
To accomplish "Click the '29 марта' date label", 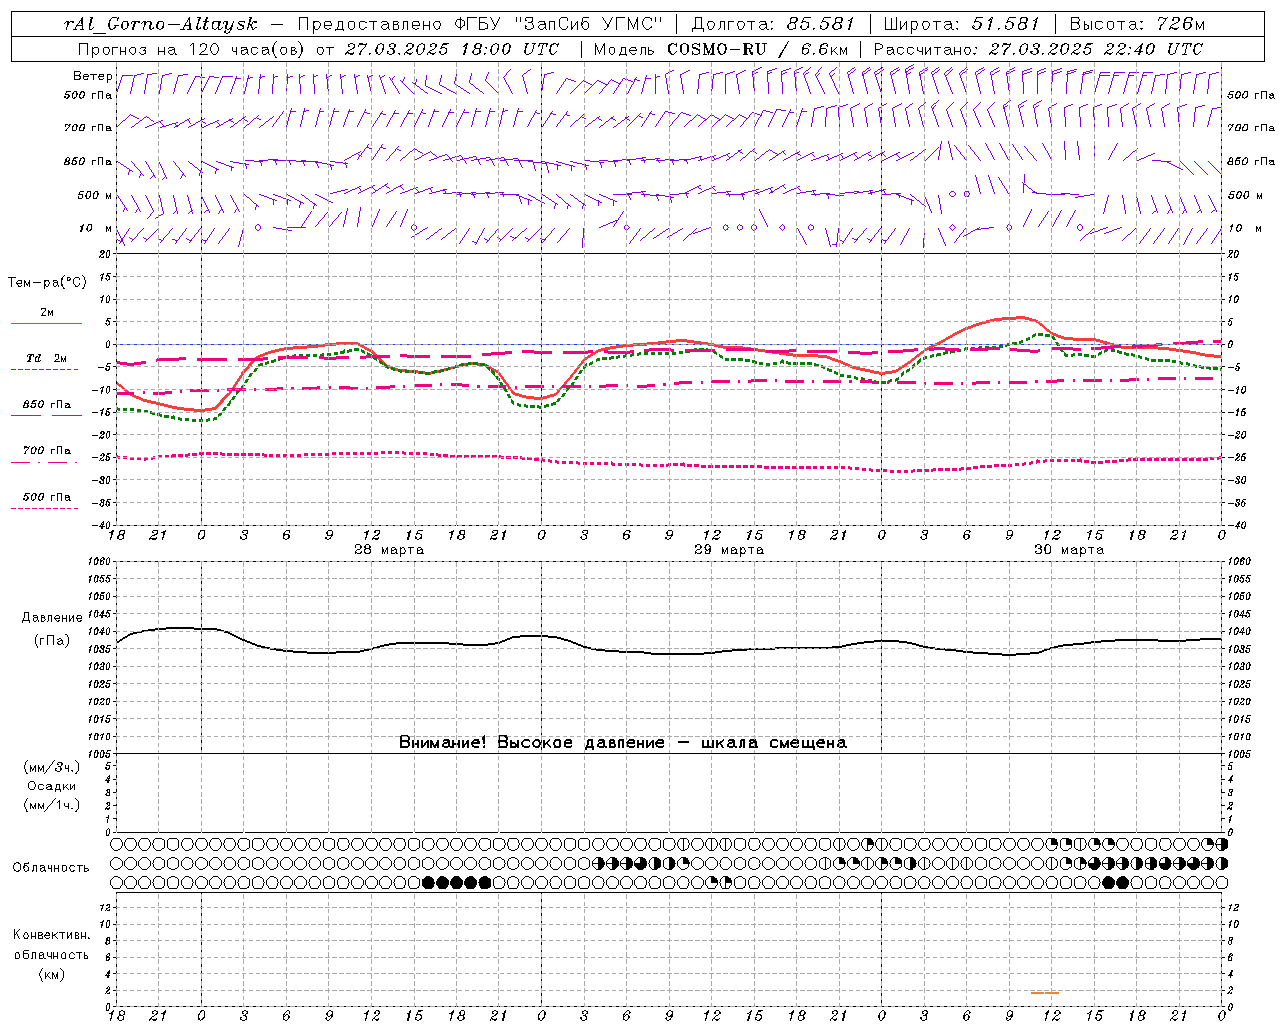I will point(729,550).
